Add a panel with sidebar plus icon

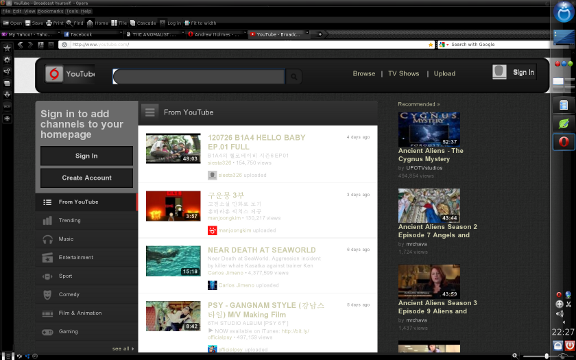[x=7, y=119]
